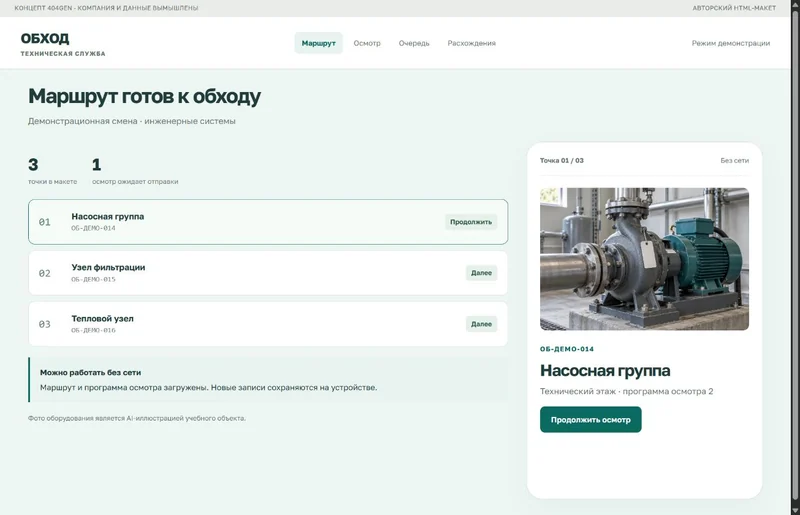Click the Без сети status label
Screen dimensions: 800x515
tap(735, 160)
